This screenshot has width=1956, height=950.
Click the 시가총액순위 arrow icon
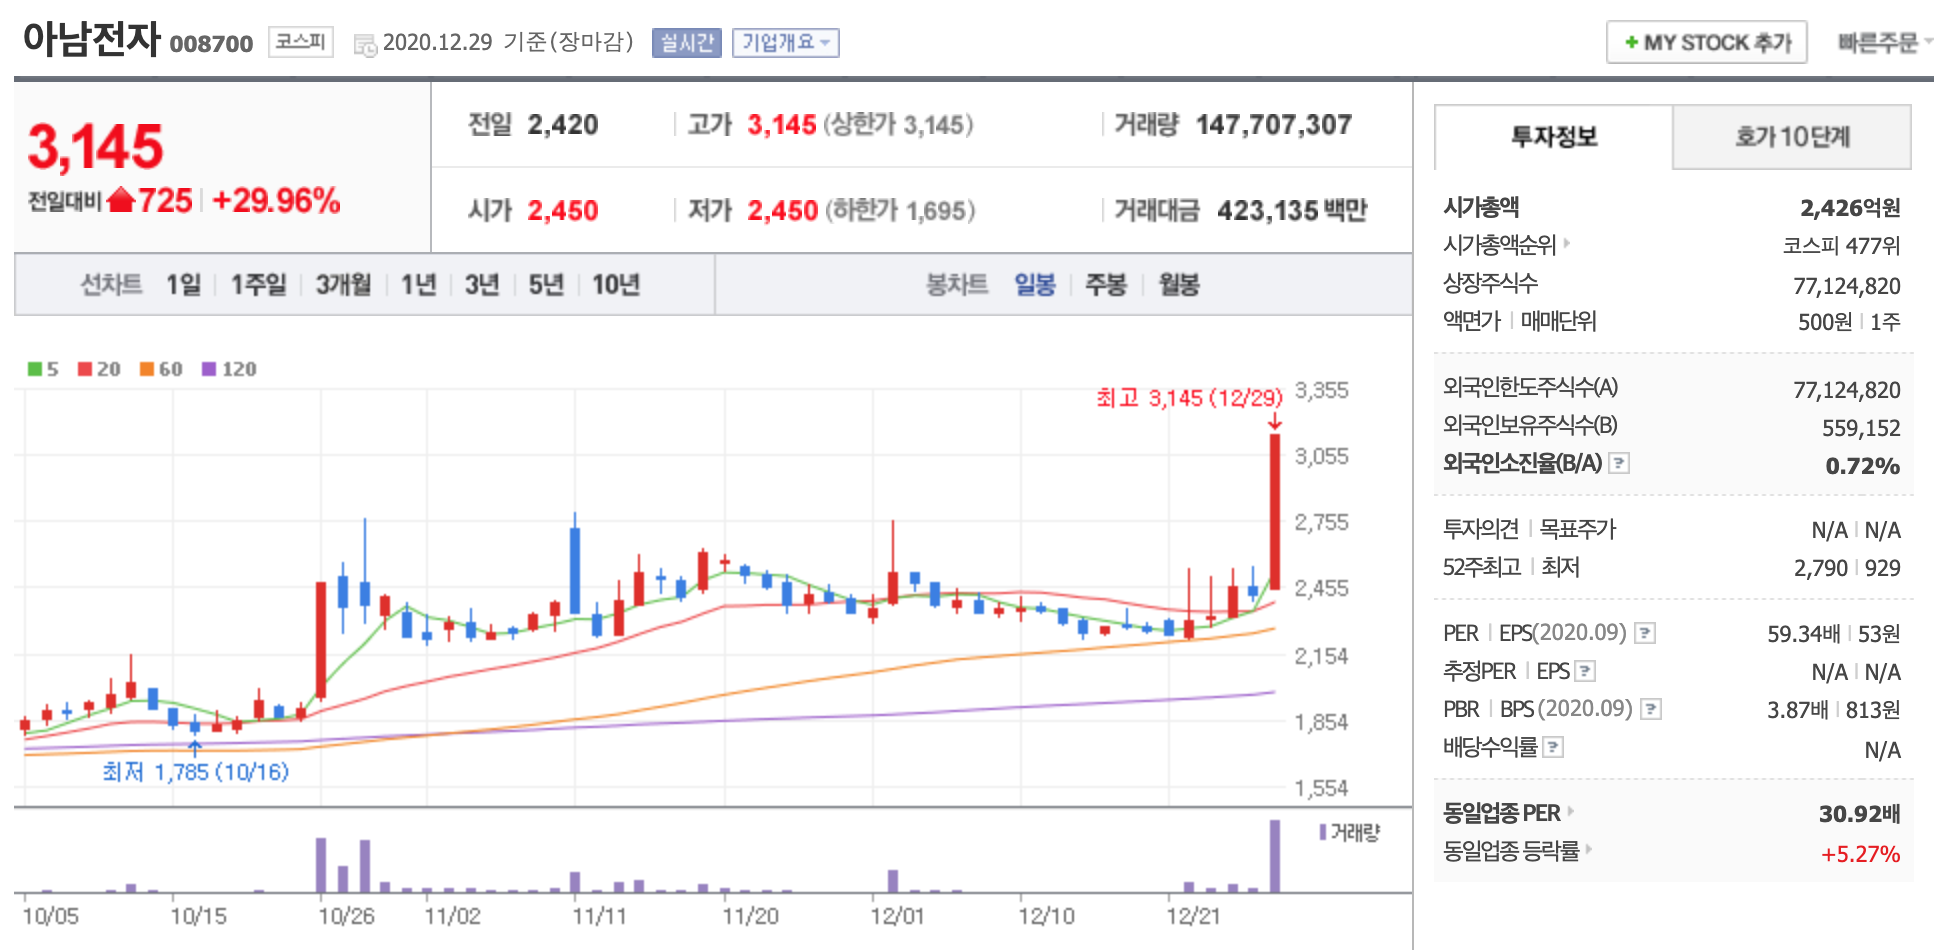[1567, 243]
